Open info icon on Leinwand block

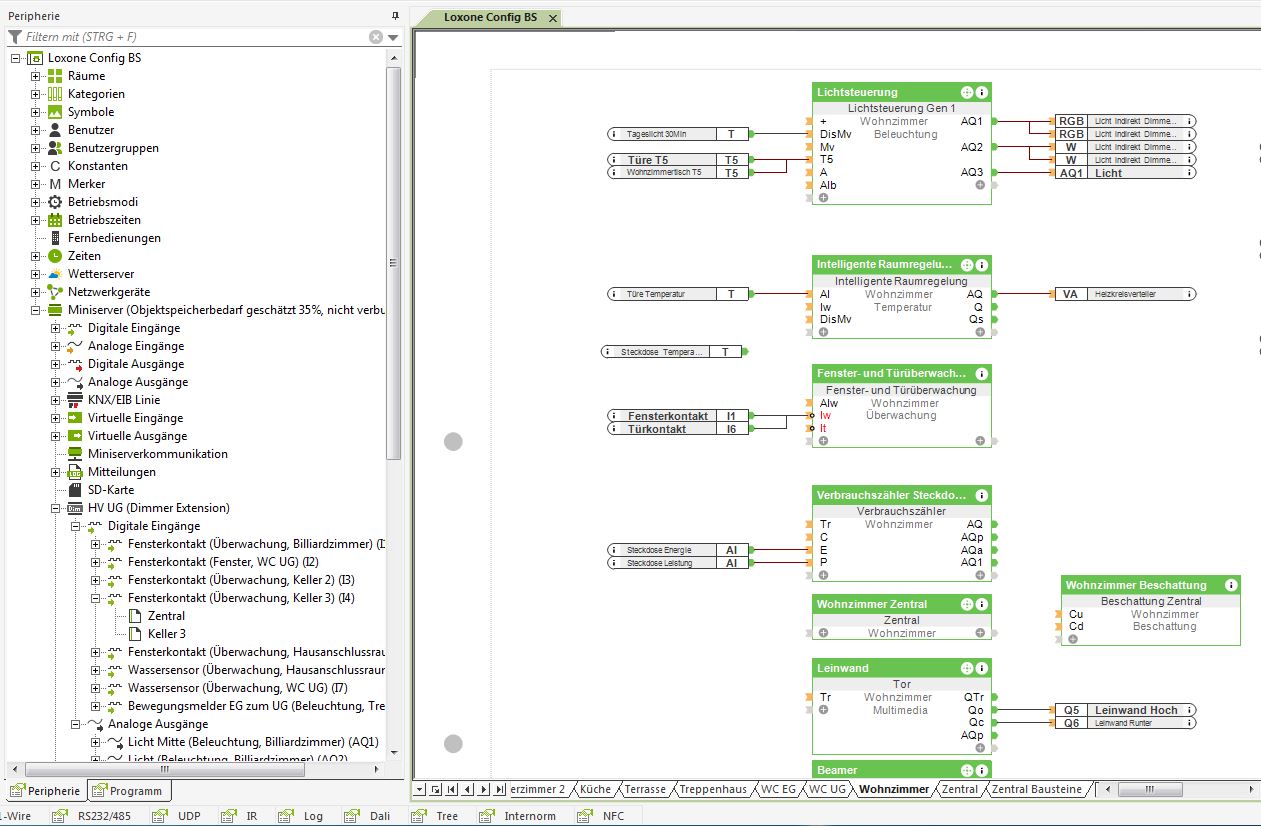[x=982, y=668]
